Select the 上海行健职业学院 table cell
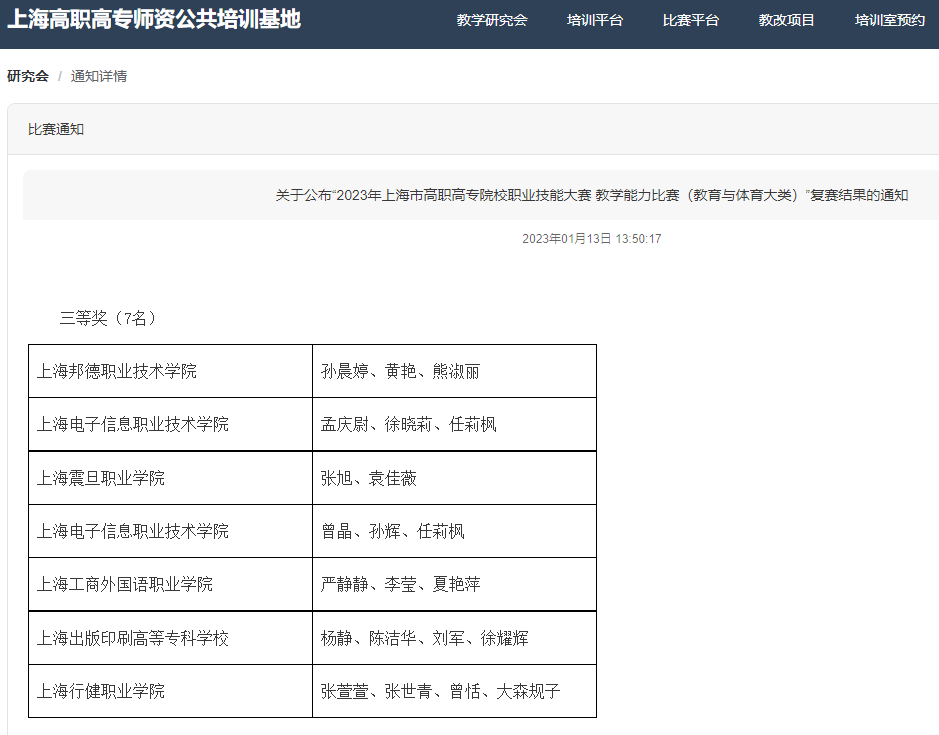The width and height of the screenshot is (939, 735). click(101, 691)
